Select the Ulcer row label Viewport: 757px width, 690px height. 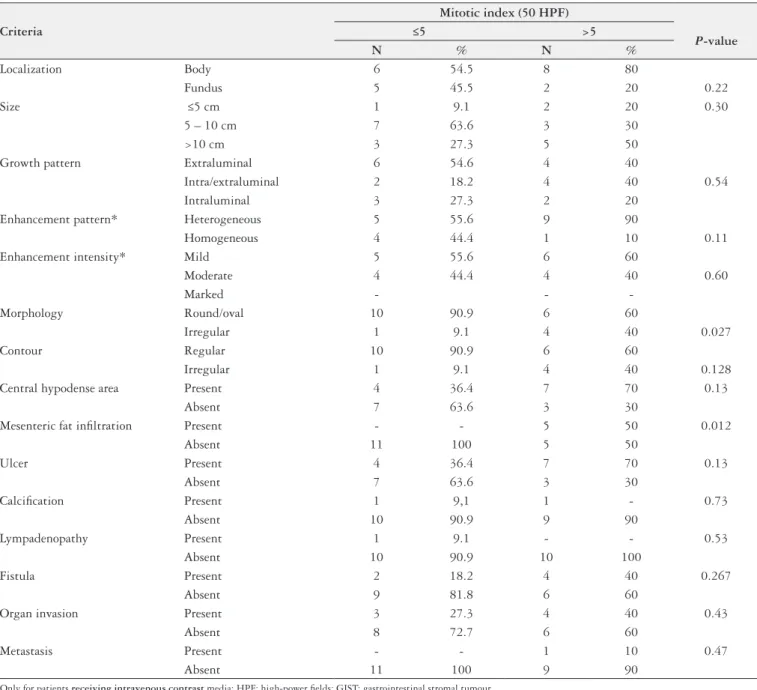[x=14, y=464]
